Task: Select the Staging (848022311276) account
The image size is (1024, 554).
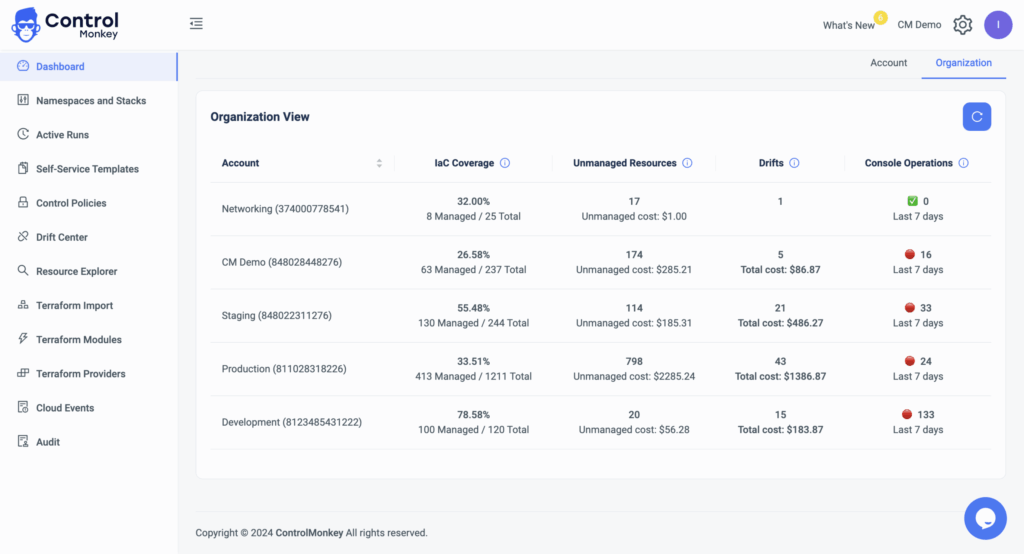Action: (276, 316)
